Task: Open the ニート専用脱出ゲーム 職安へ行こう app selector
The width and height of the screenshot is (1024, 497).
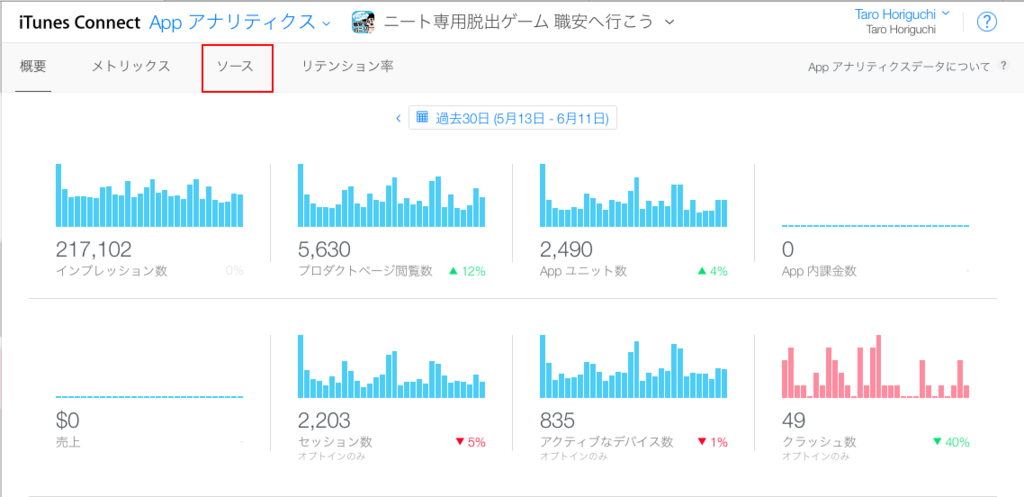Action: (x=529, y=22)
